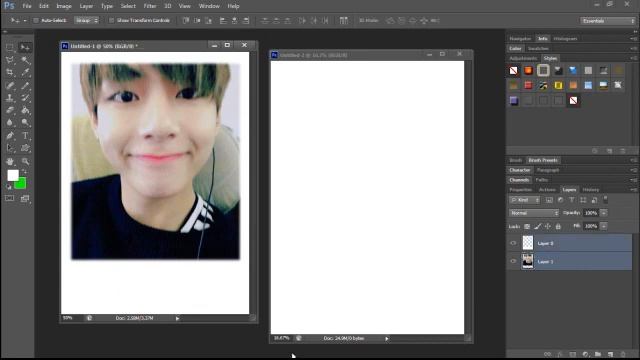
Task: Expand status bar arrow in Untitled-2 window
Action: coord(387,338)
